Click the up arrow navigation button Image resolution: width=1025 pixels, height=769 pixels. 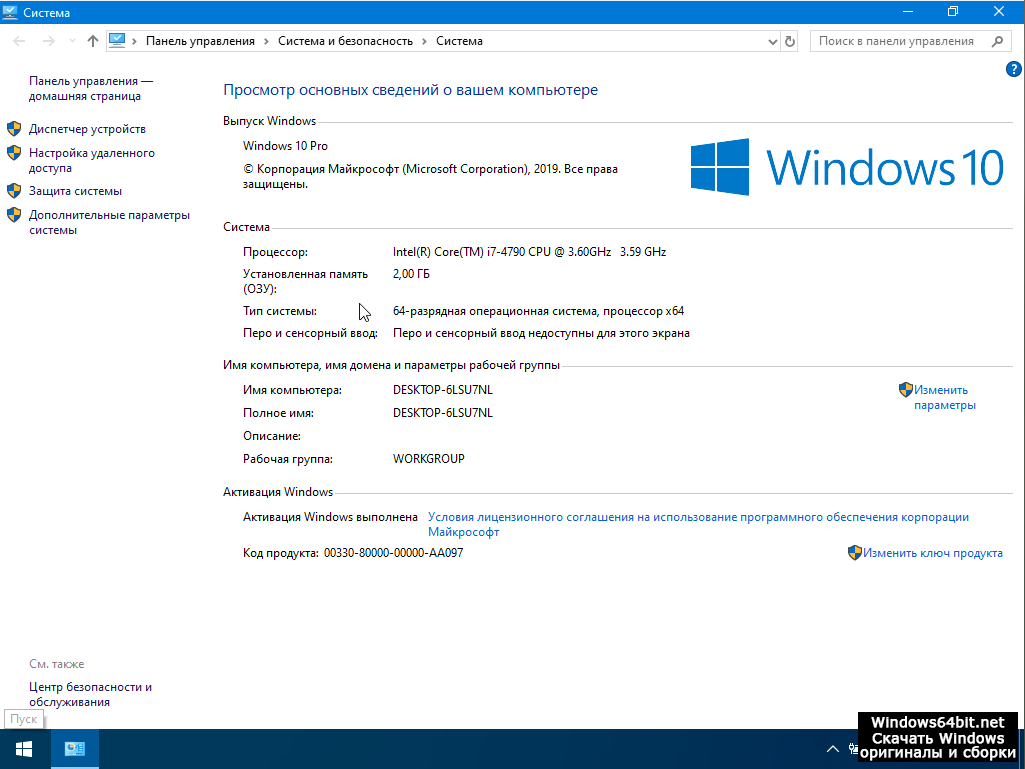93,41
